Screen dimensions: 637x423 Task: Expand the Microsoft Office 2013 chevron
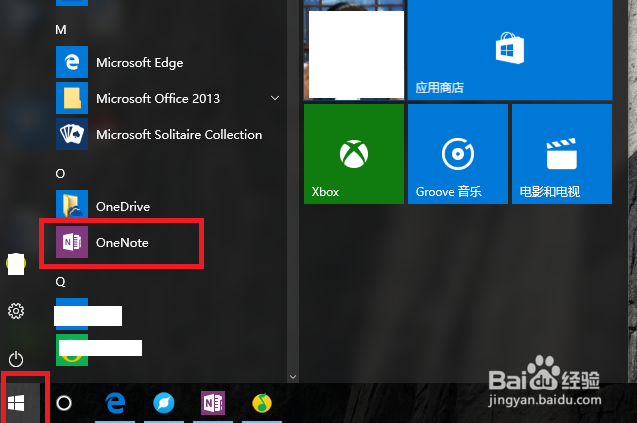pyautogui.click(x=275, y=98)
